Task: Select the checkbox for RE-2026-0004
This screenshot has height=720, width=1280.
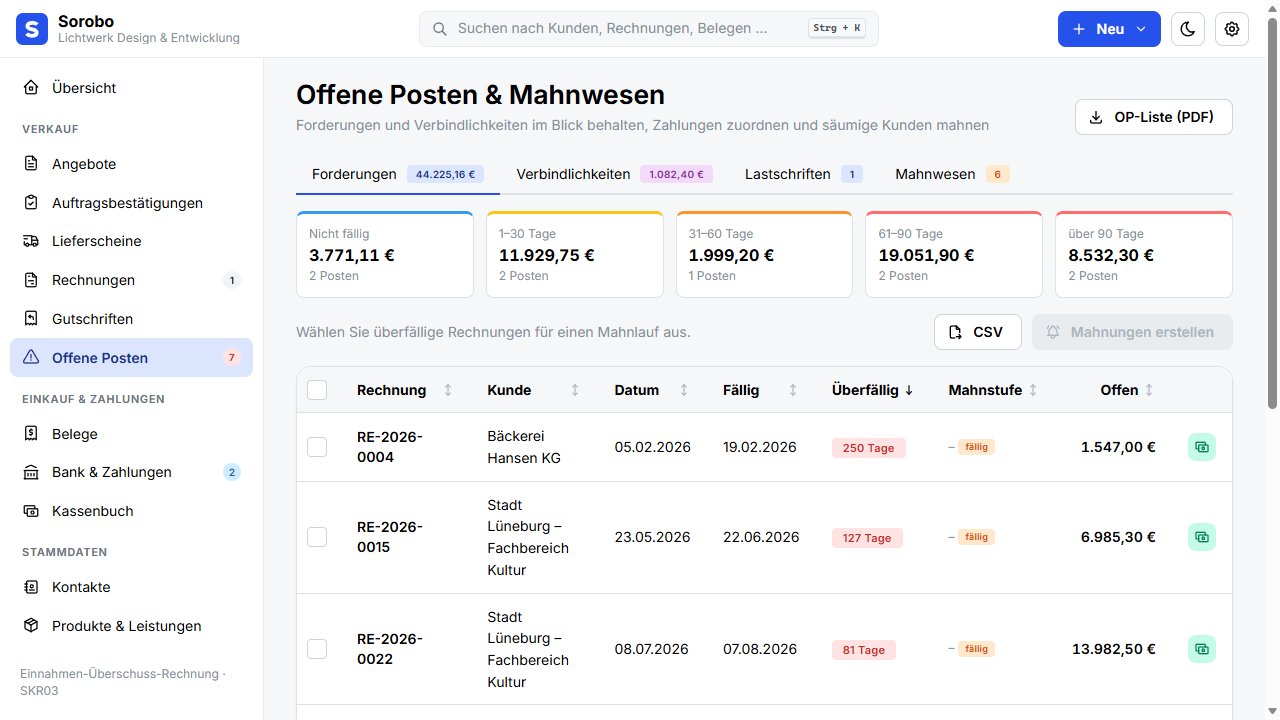Action: tap(317, 447)
